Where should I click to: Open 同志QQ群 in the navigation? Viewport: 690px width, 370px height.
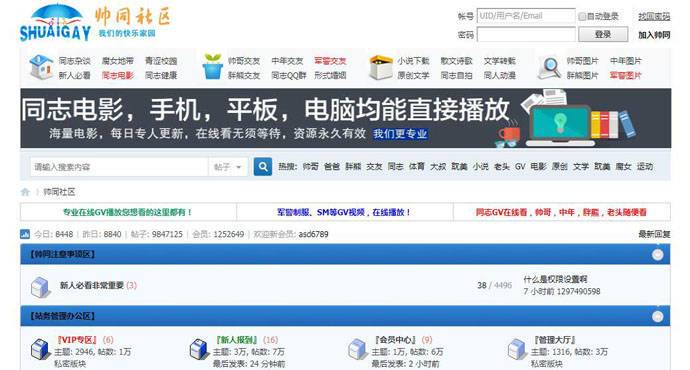tap(289, 75)
